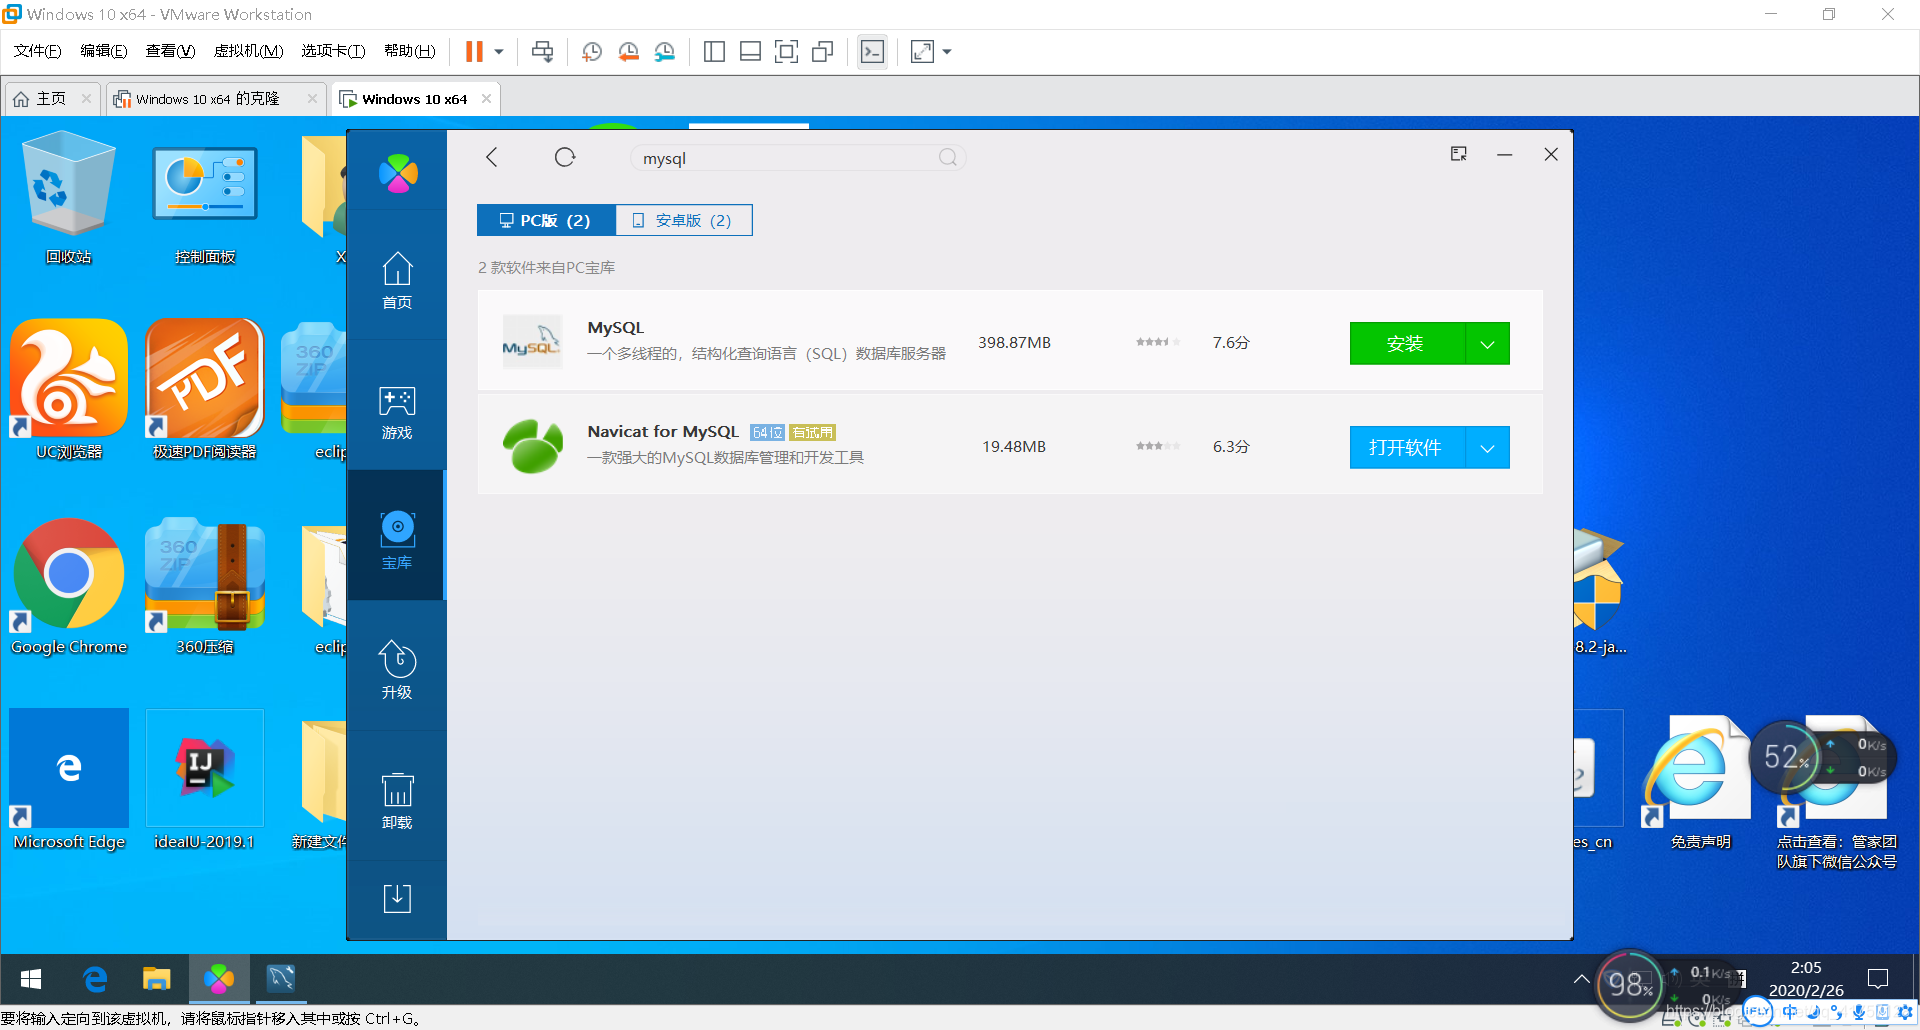Refresh the search results page
This screenshot has height=1030, width=1920.
[565, 157]
